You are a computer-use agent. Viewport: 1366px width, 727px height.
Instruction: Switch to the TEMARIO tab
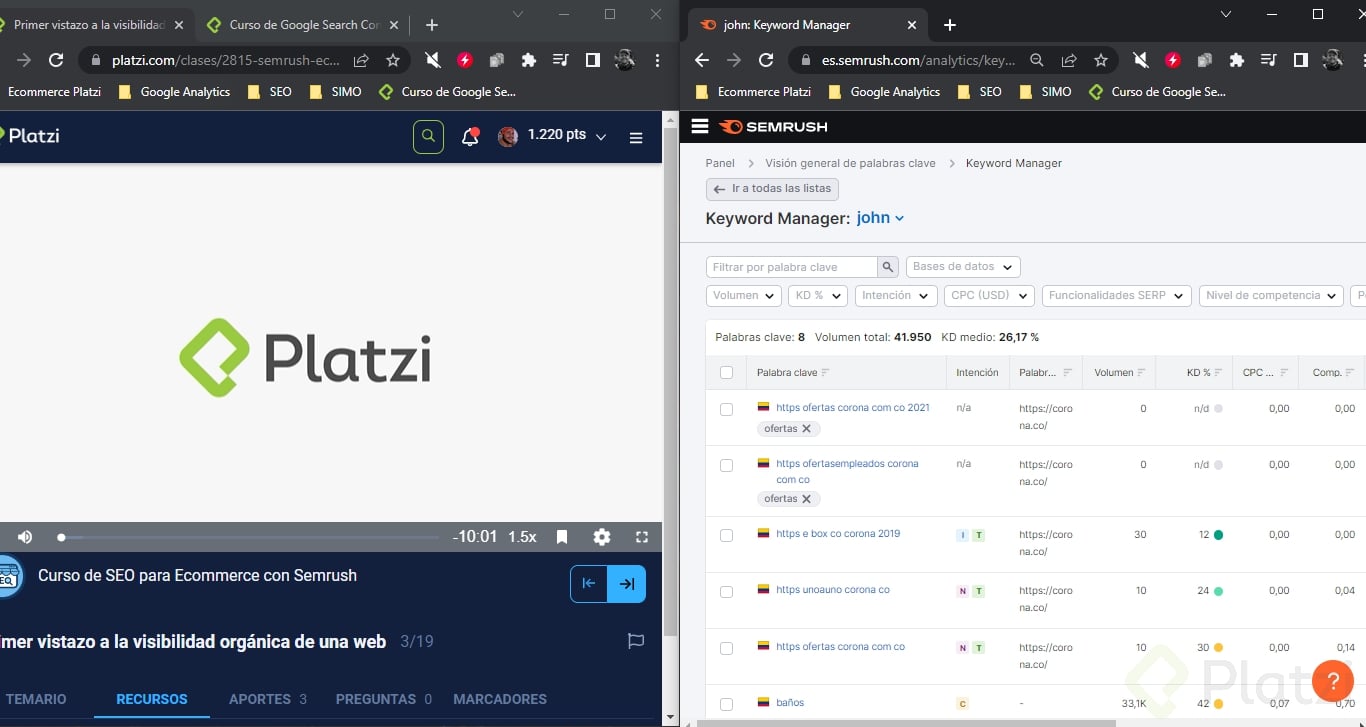[36, 699]
